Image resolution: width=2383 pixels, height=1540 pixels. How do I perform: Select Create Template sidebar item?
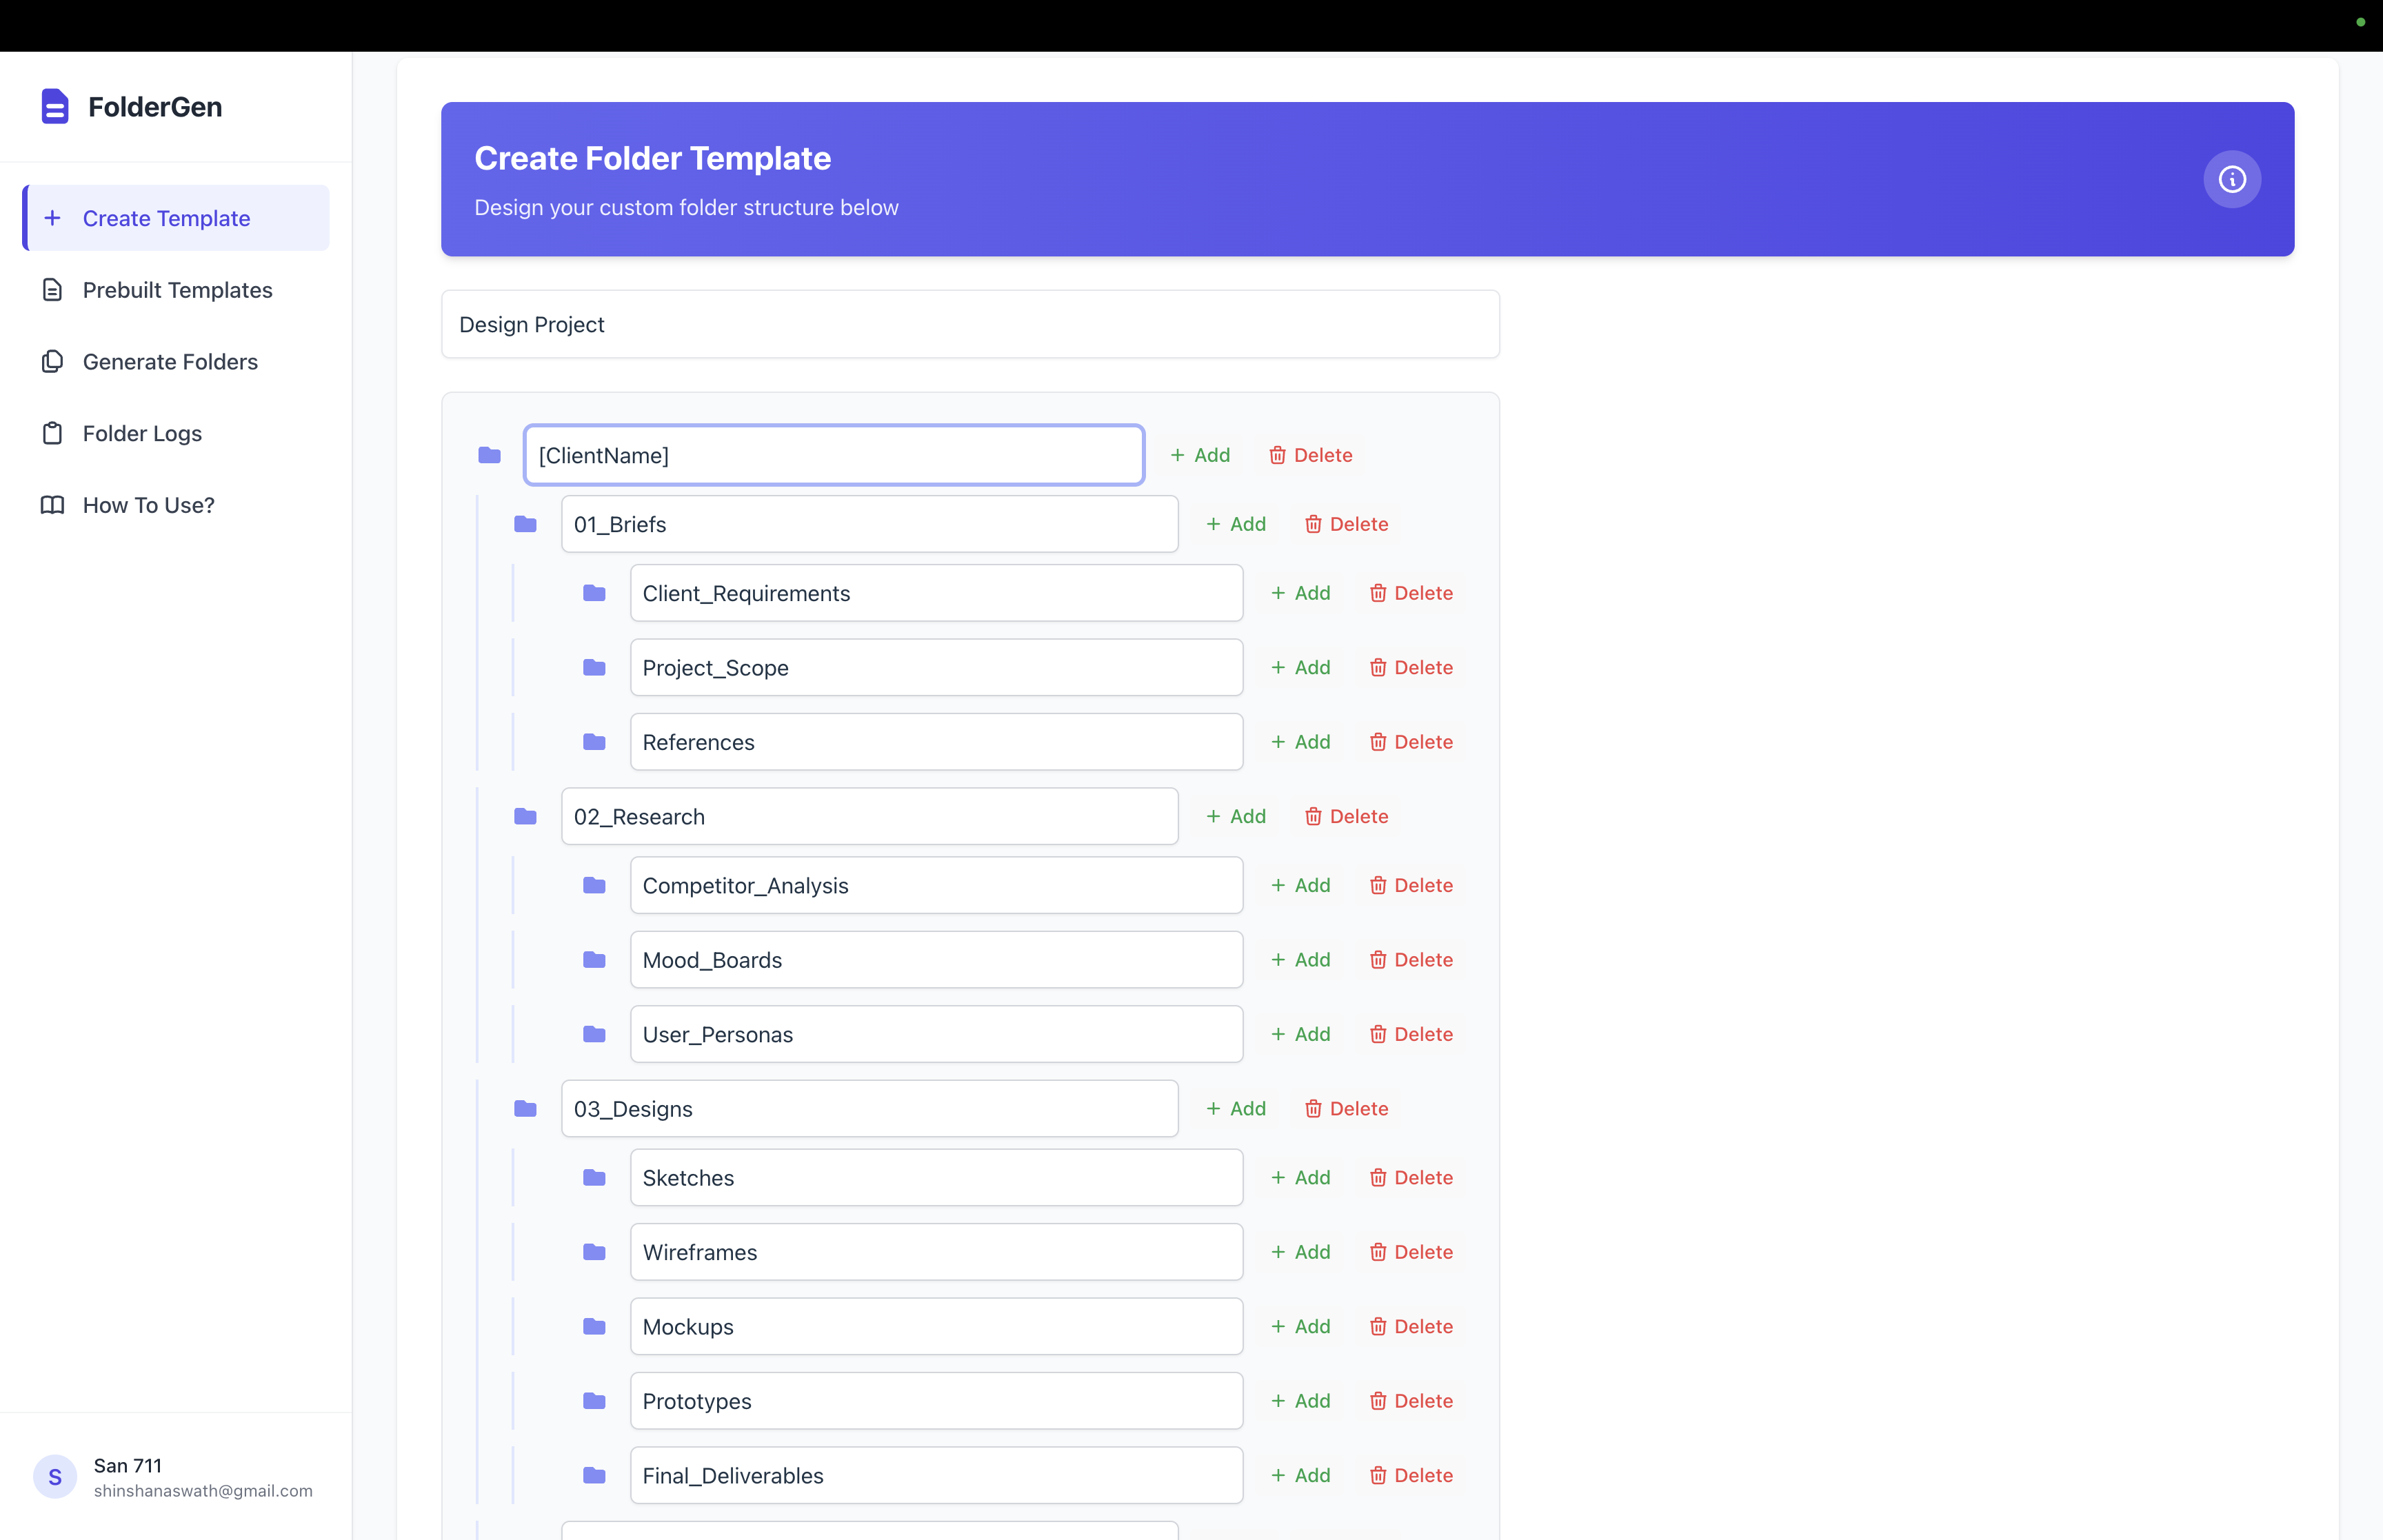click(x=166, y=218)
